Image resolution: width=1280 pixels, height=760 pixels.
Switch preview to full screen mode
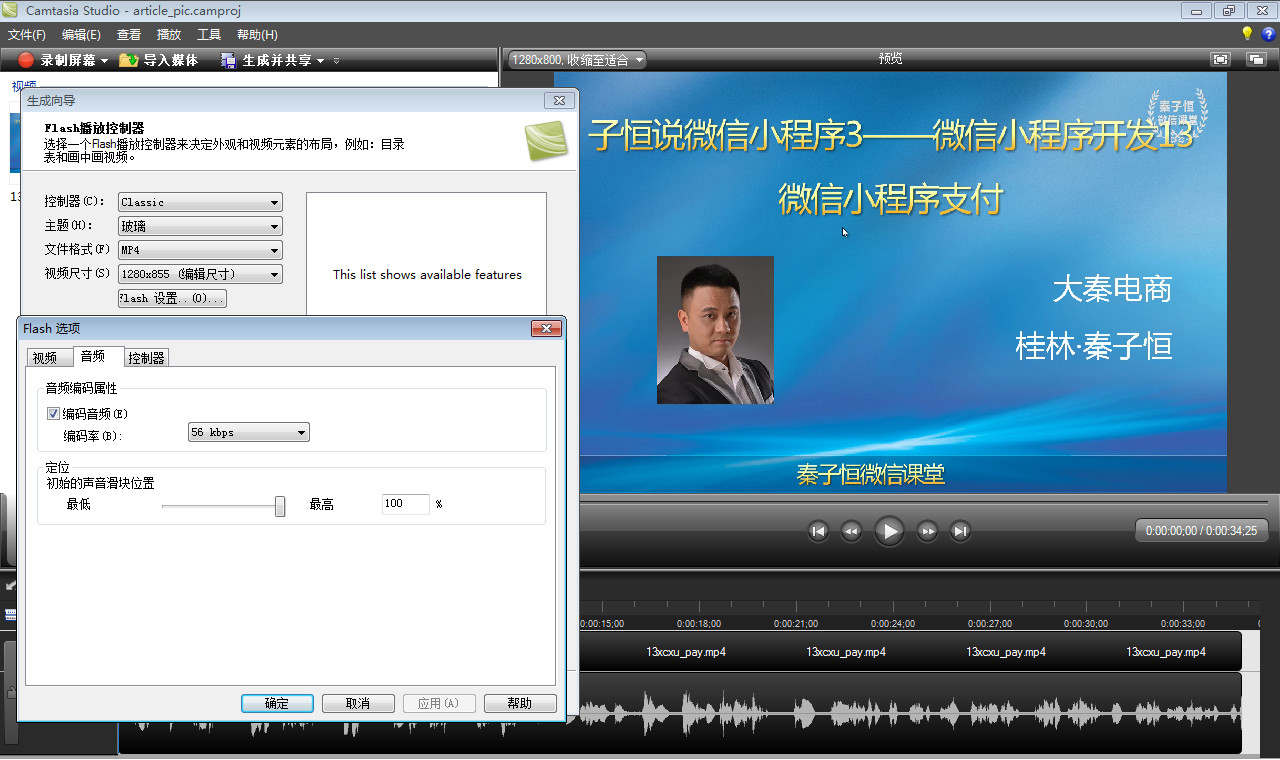tap(1220, 59)
